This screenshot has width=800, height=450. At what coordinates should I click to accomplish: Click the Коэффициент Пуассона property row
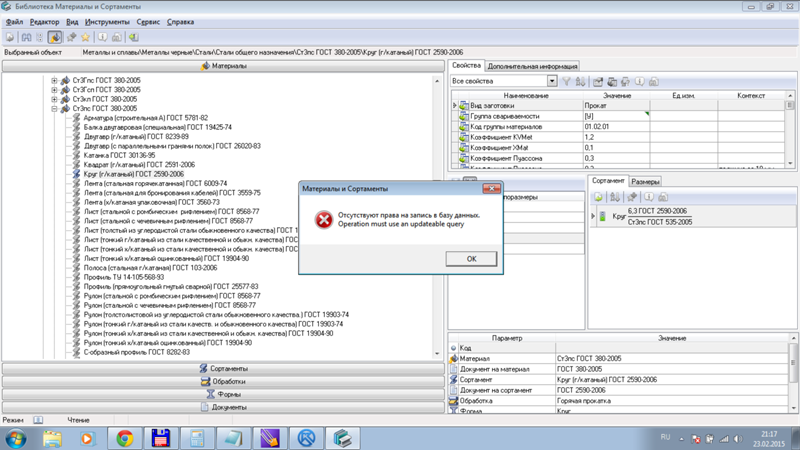(618, 158)
